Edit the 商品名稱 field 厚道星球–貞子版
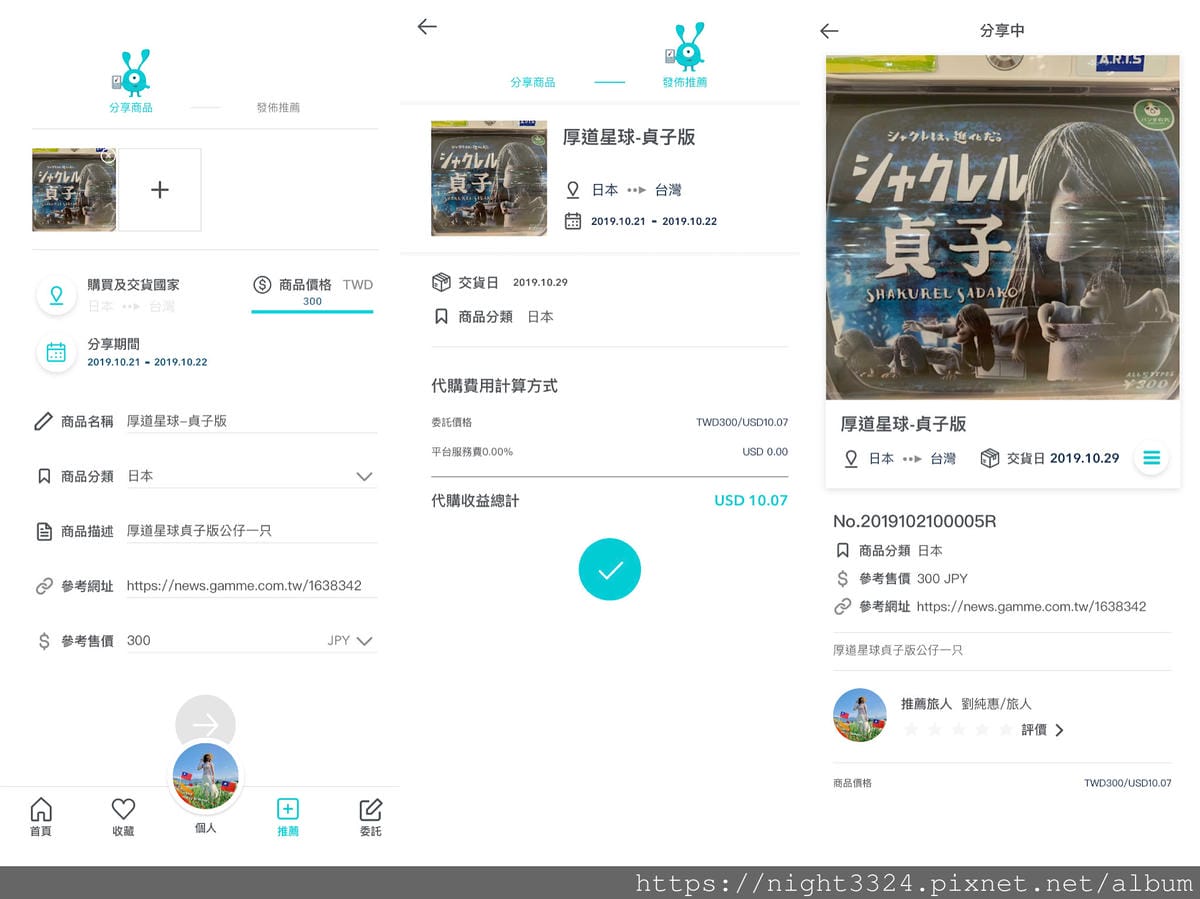This screenshot has width=1200, height=899. coord(251,421)
